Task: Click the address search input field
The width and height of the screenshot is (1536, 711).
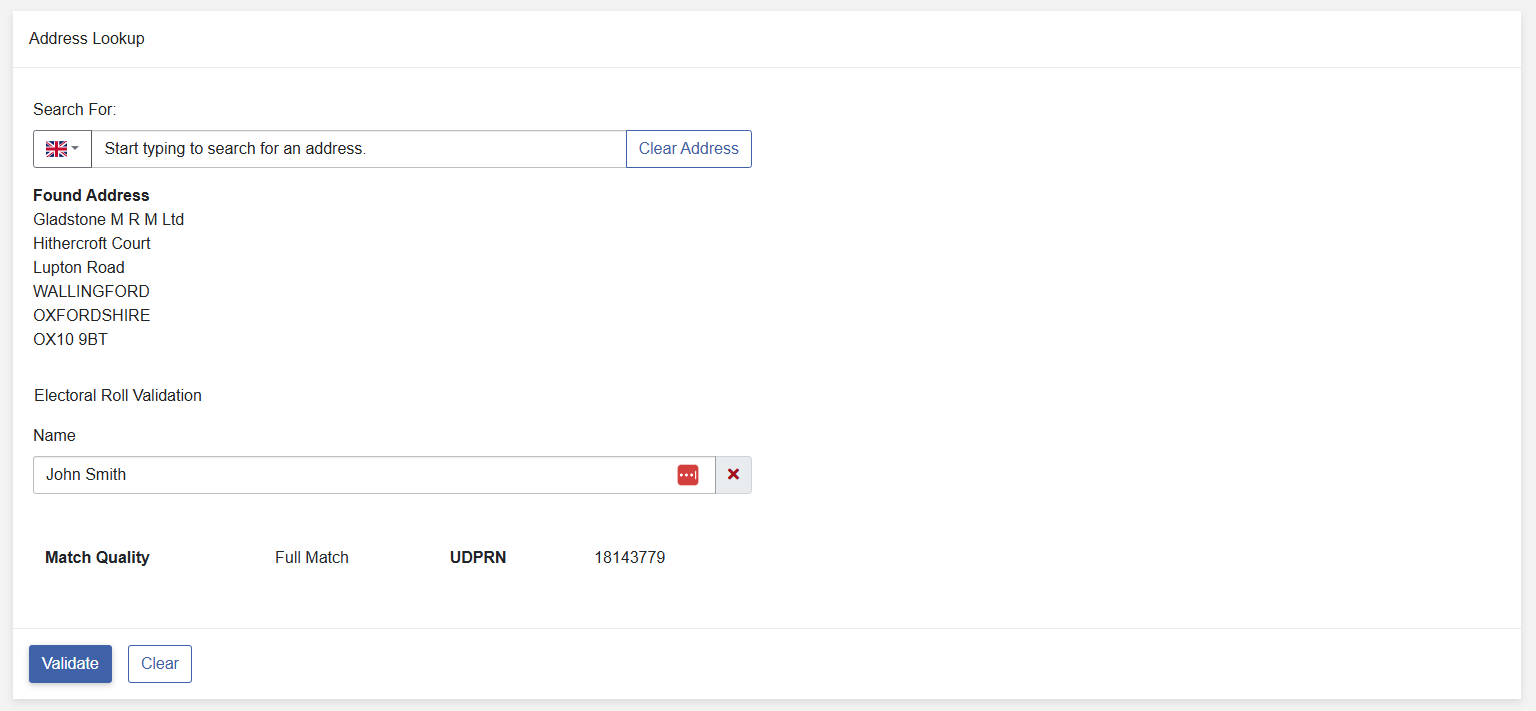Action: point(359,149)
